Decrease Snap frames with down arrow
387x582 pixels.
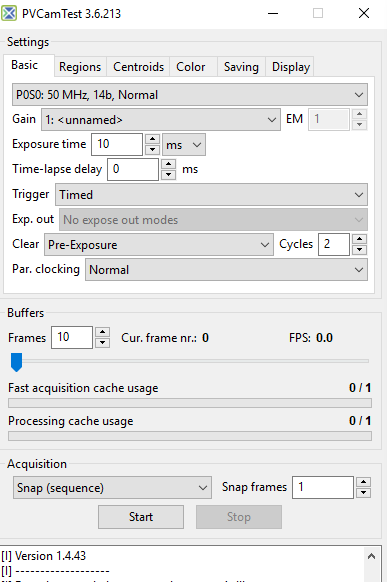tap(363, 493)
